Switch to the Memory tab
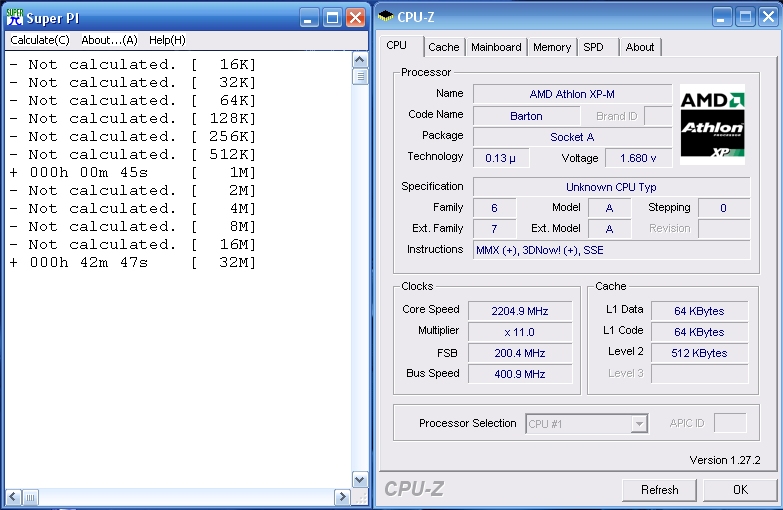The height and width of the screenshot is (510, 783). pos(552,47)
